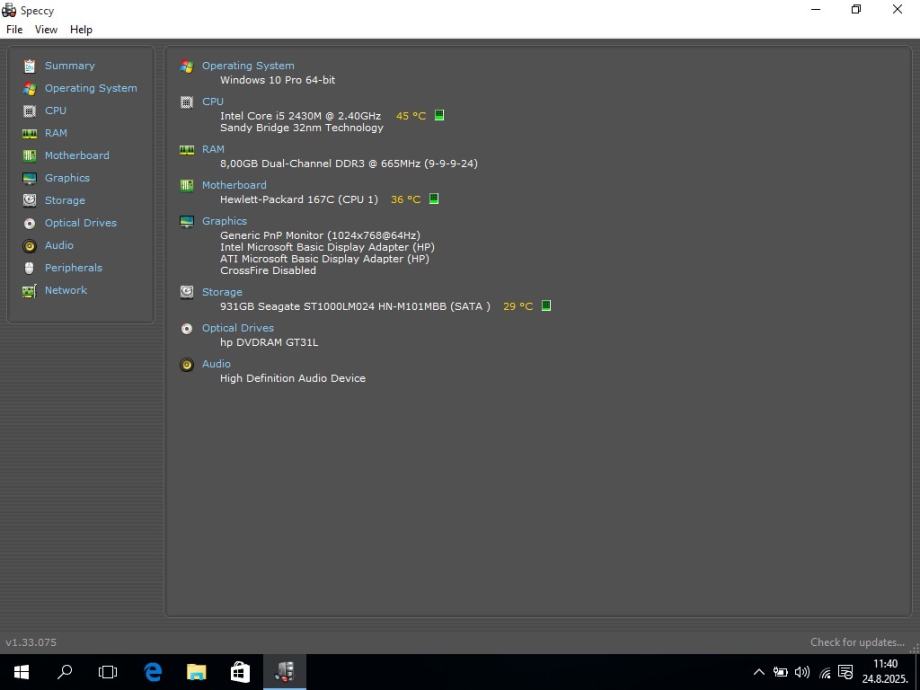Click the speaker icon beside Audio heading in main panel
This screenshot has height=690, width=920.
(187, 365)
